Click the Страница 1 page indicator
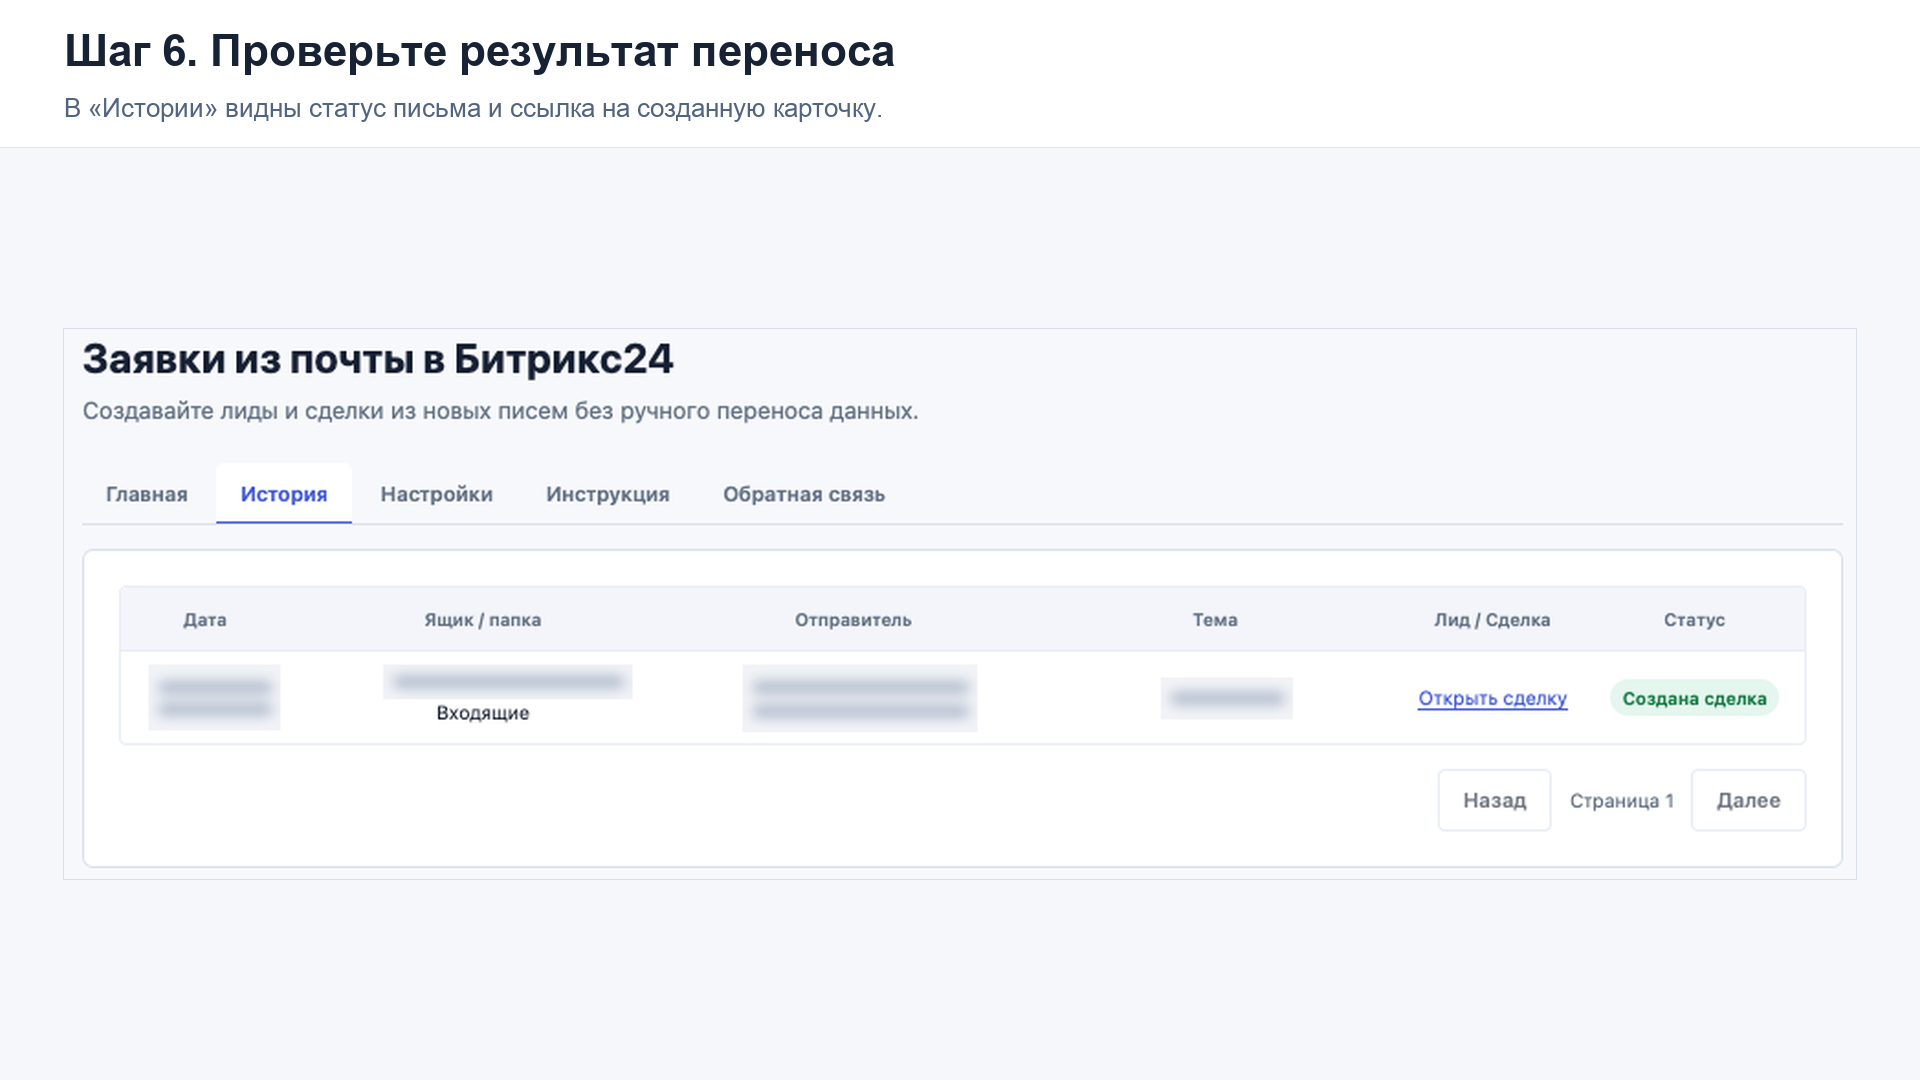The height and width of the screenshot is (1080, 1920). pyautogui.click(x=1621, y=801)
